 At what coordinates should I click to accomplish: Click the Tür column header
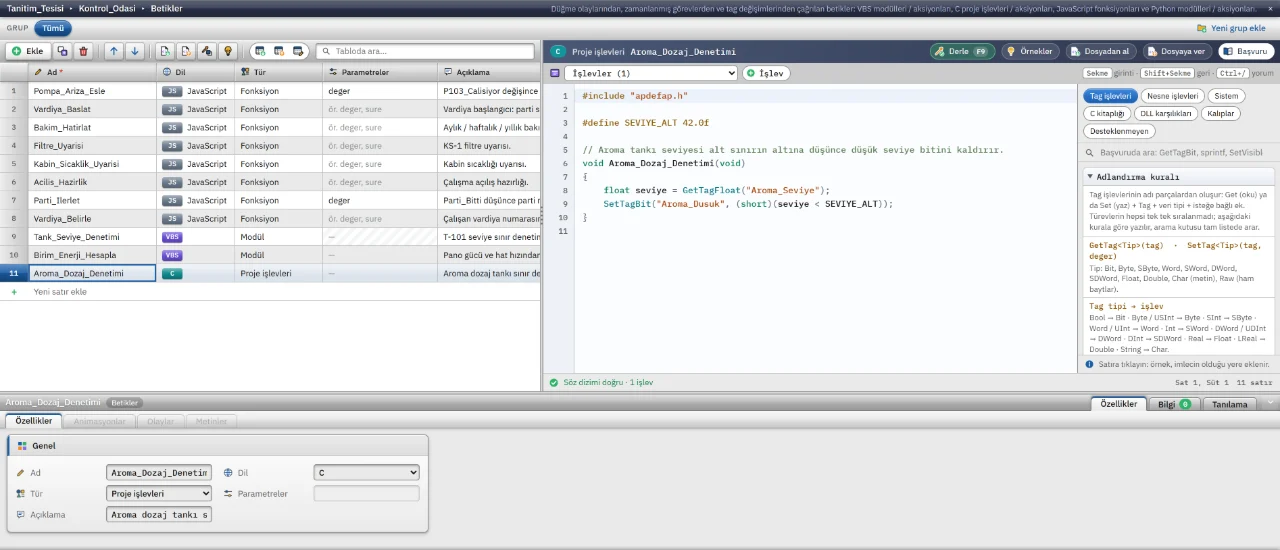tap(279, 72)
